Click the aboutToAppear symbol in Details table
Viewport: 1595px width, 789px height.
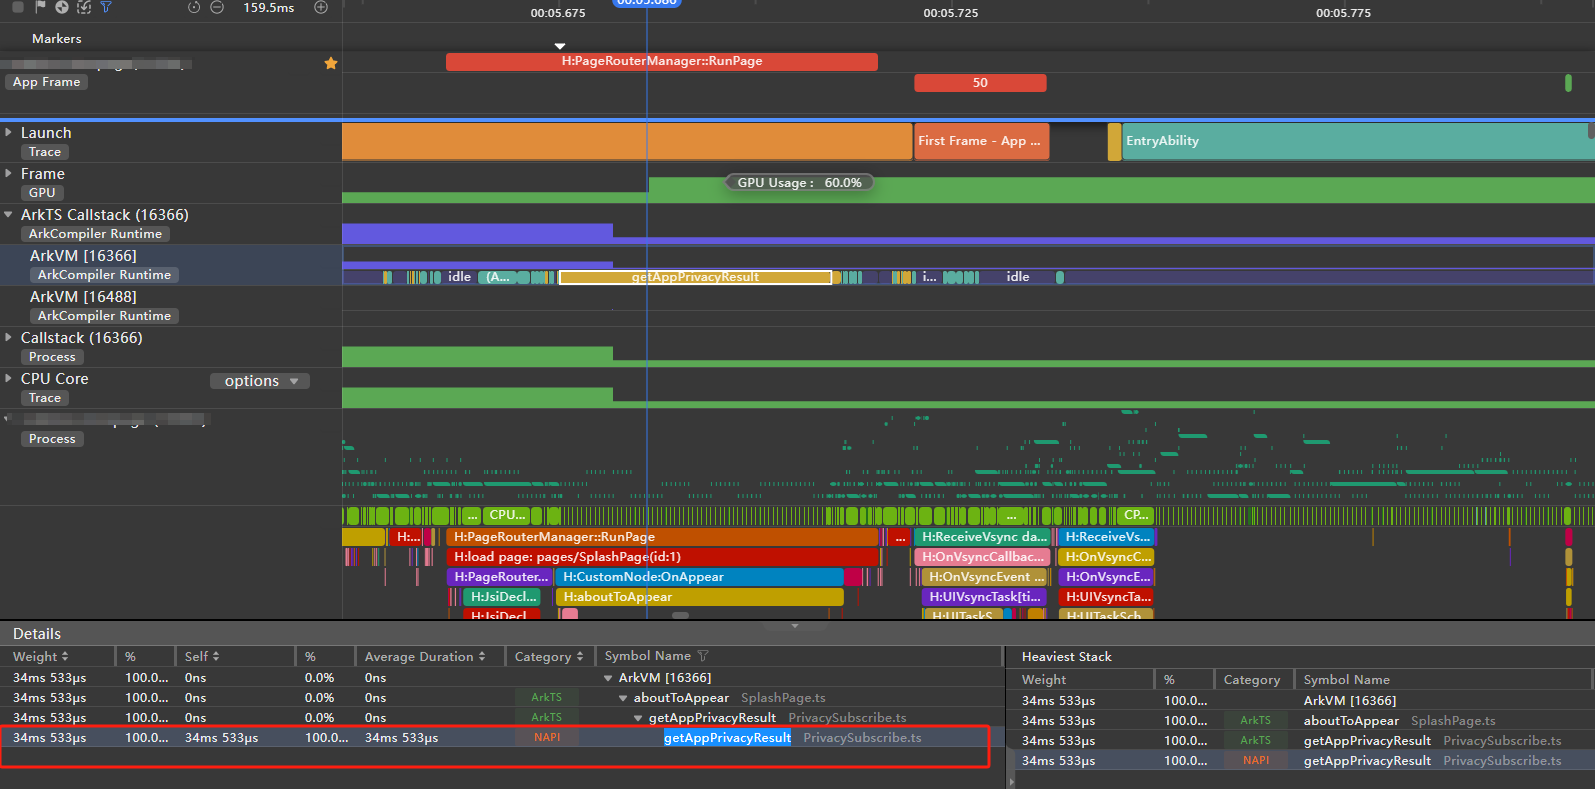pyautogui.click(x=681, y=698)
